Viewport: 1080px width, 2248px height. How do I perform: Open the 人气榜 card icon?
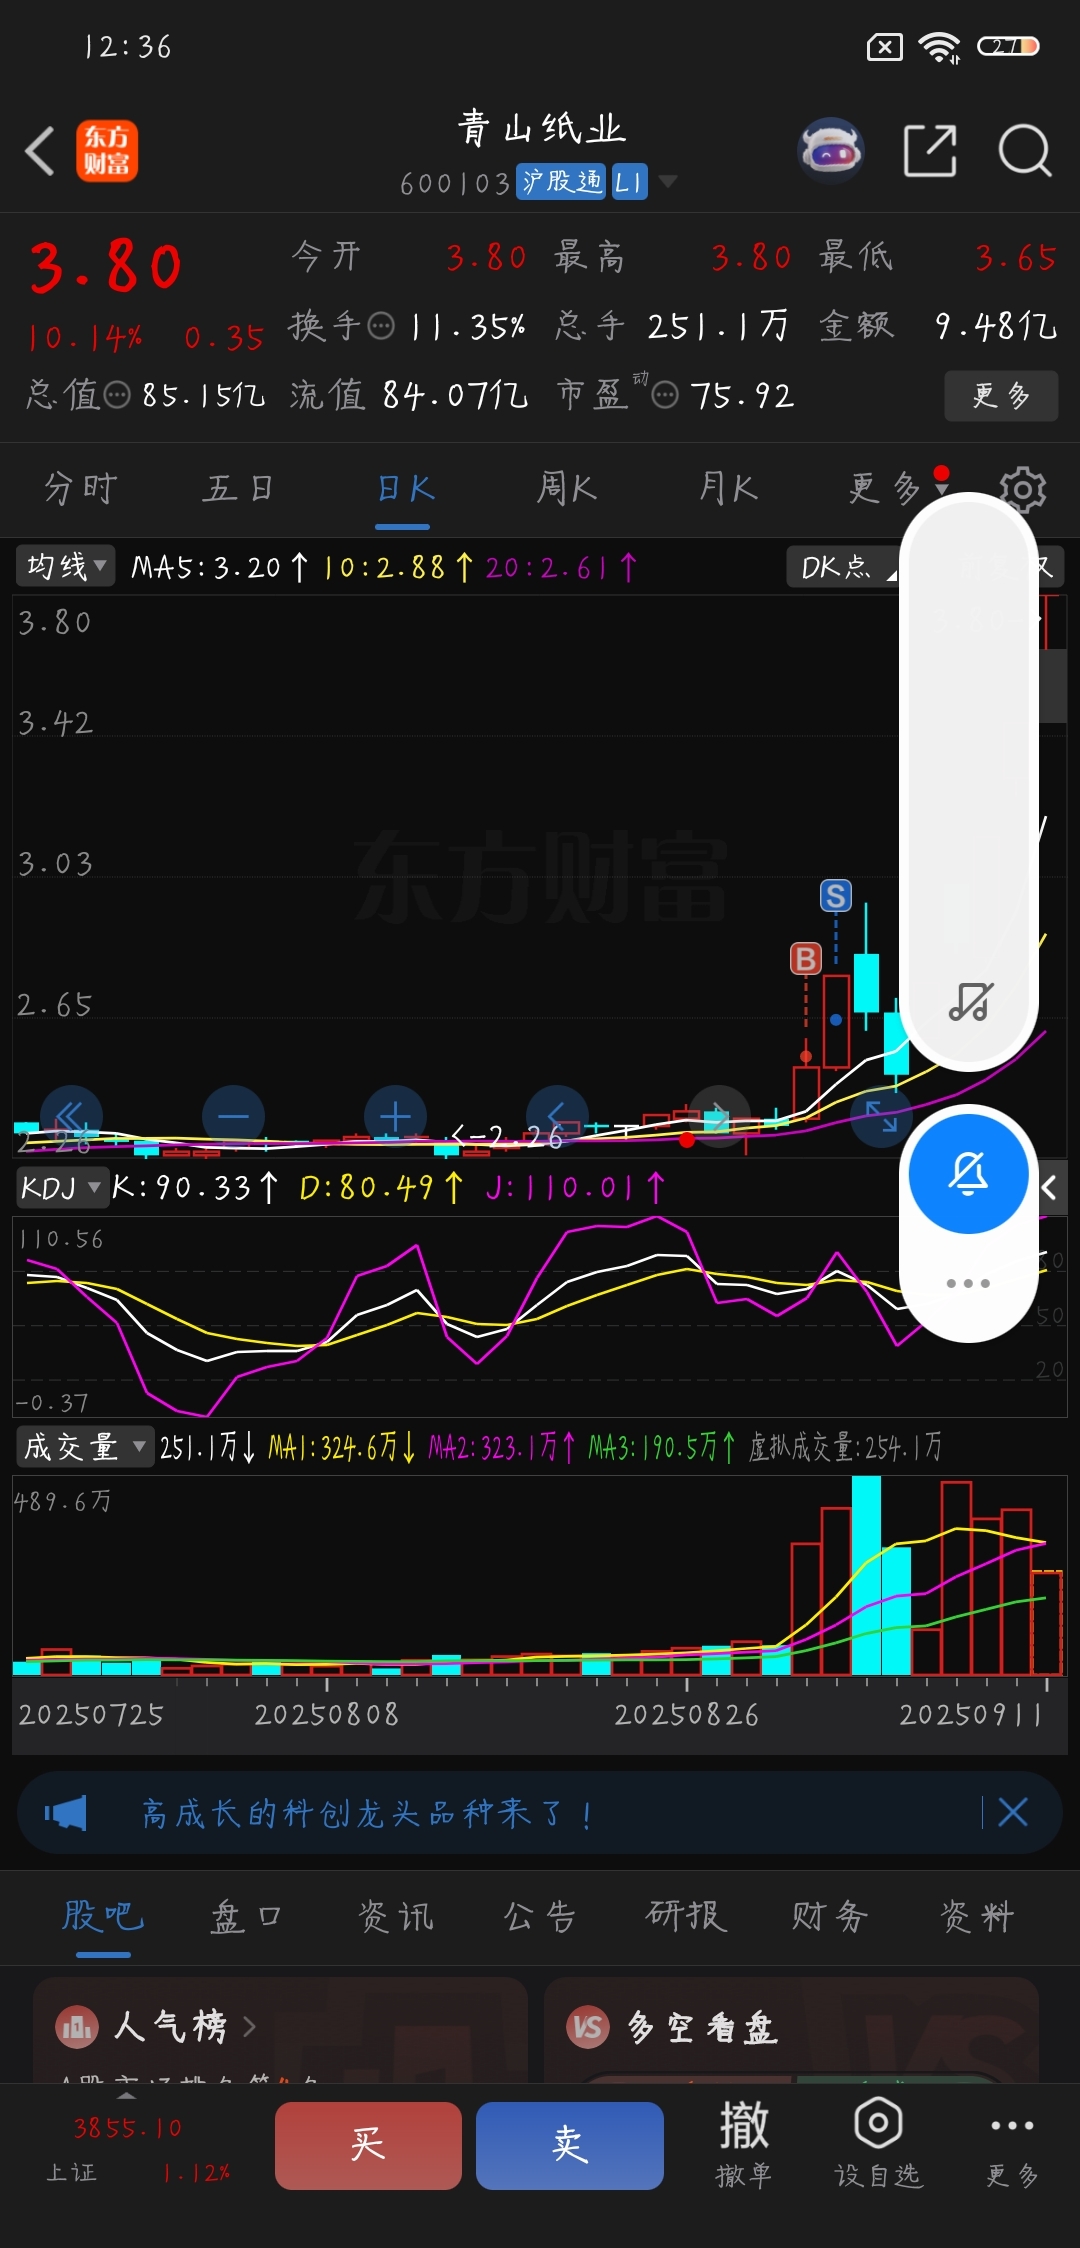tap(77, 2028)
